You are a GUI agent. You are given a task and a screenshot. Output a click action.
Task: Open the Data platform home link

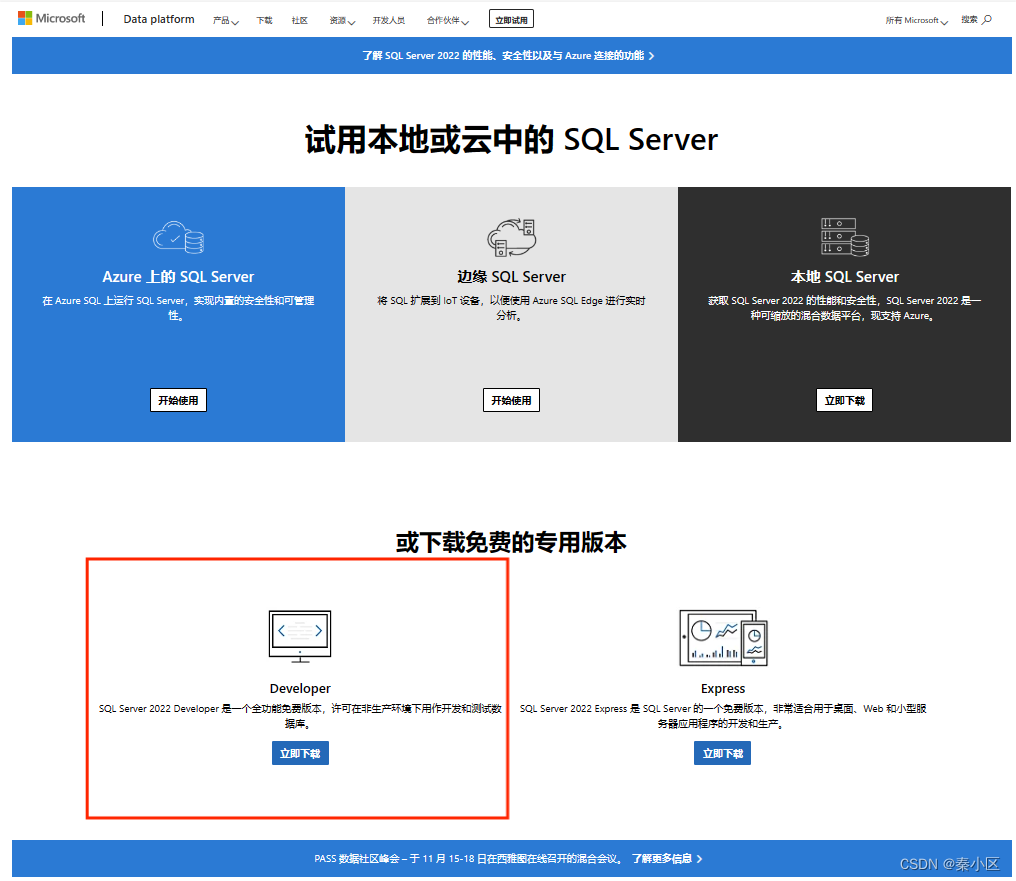tap(159, 19)
